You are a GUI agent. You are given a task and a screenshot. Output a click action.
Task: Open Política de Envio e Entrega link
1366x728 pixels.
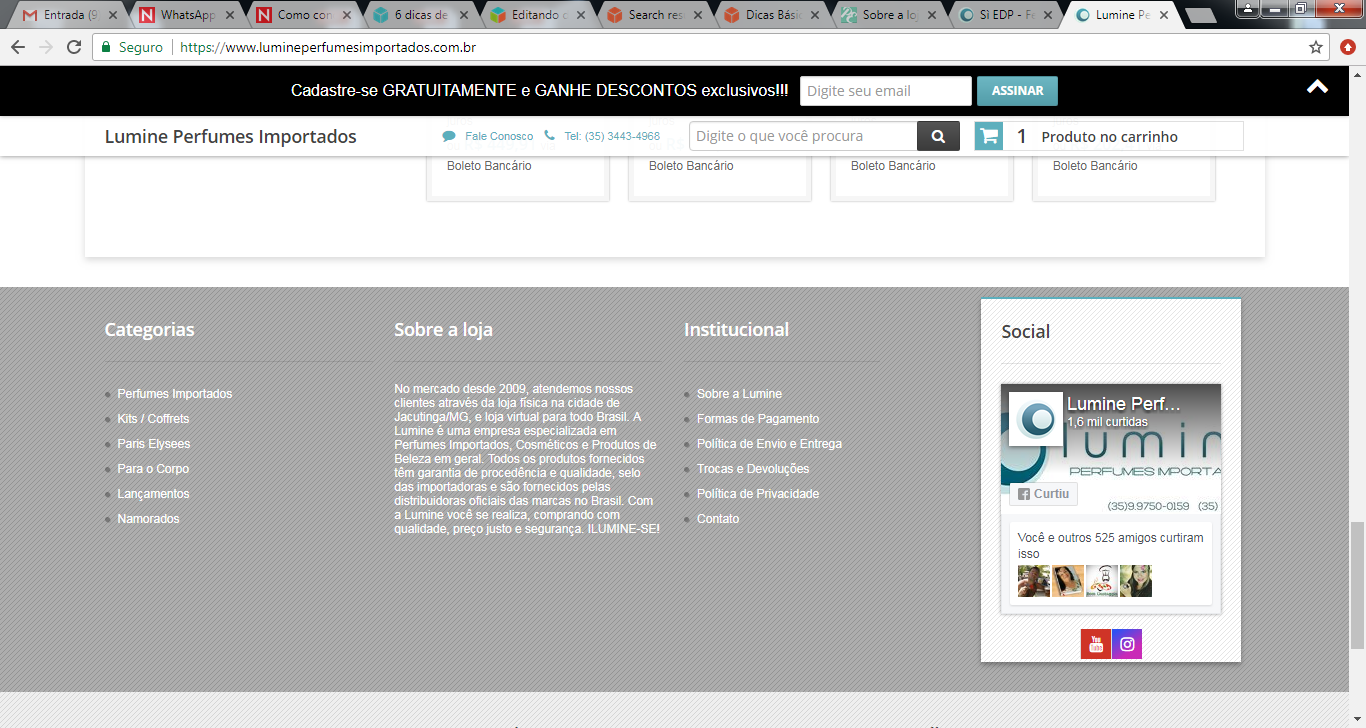(770, 444)
